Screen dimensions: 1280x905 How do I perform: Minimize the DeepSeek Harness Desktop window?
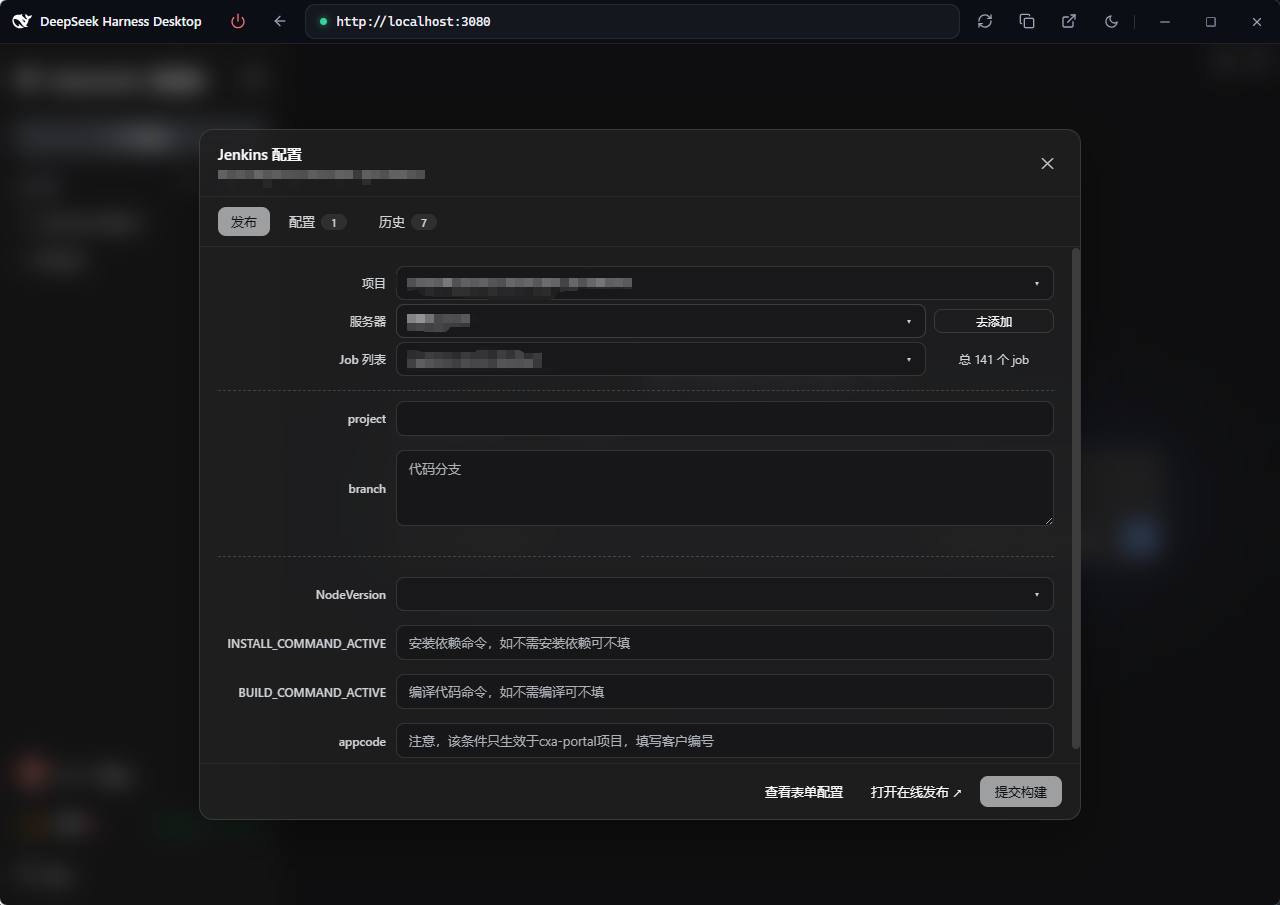coord(1165,21)
